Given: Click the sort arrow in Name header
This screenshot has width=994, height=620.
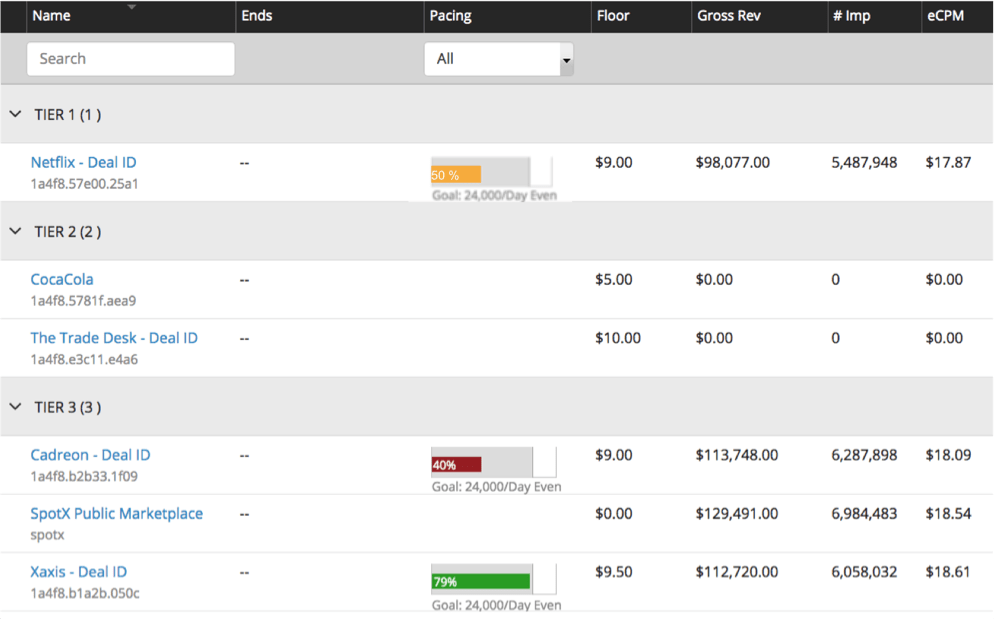Looking at the screenshot, I should (x=131, y=7).
